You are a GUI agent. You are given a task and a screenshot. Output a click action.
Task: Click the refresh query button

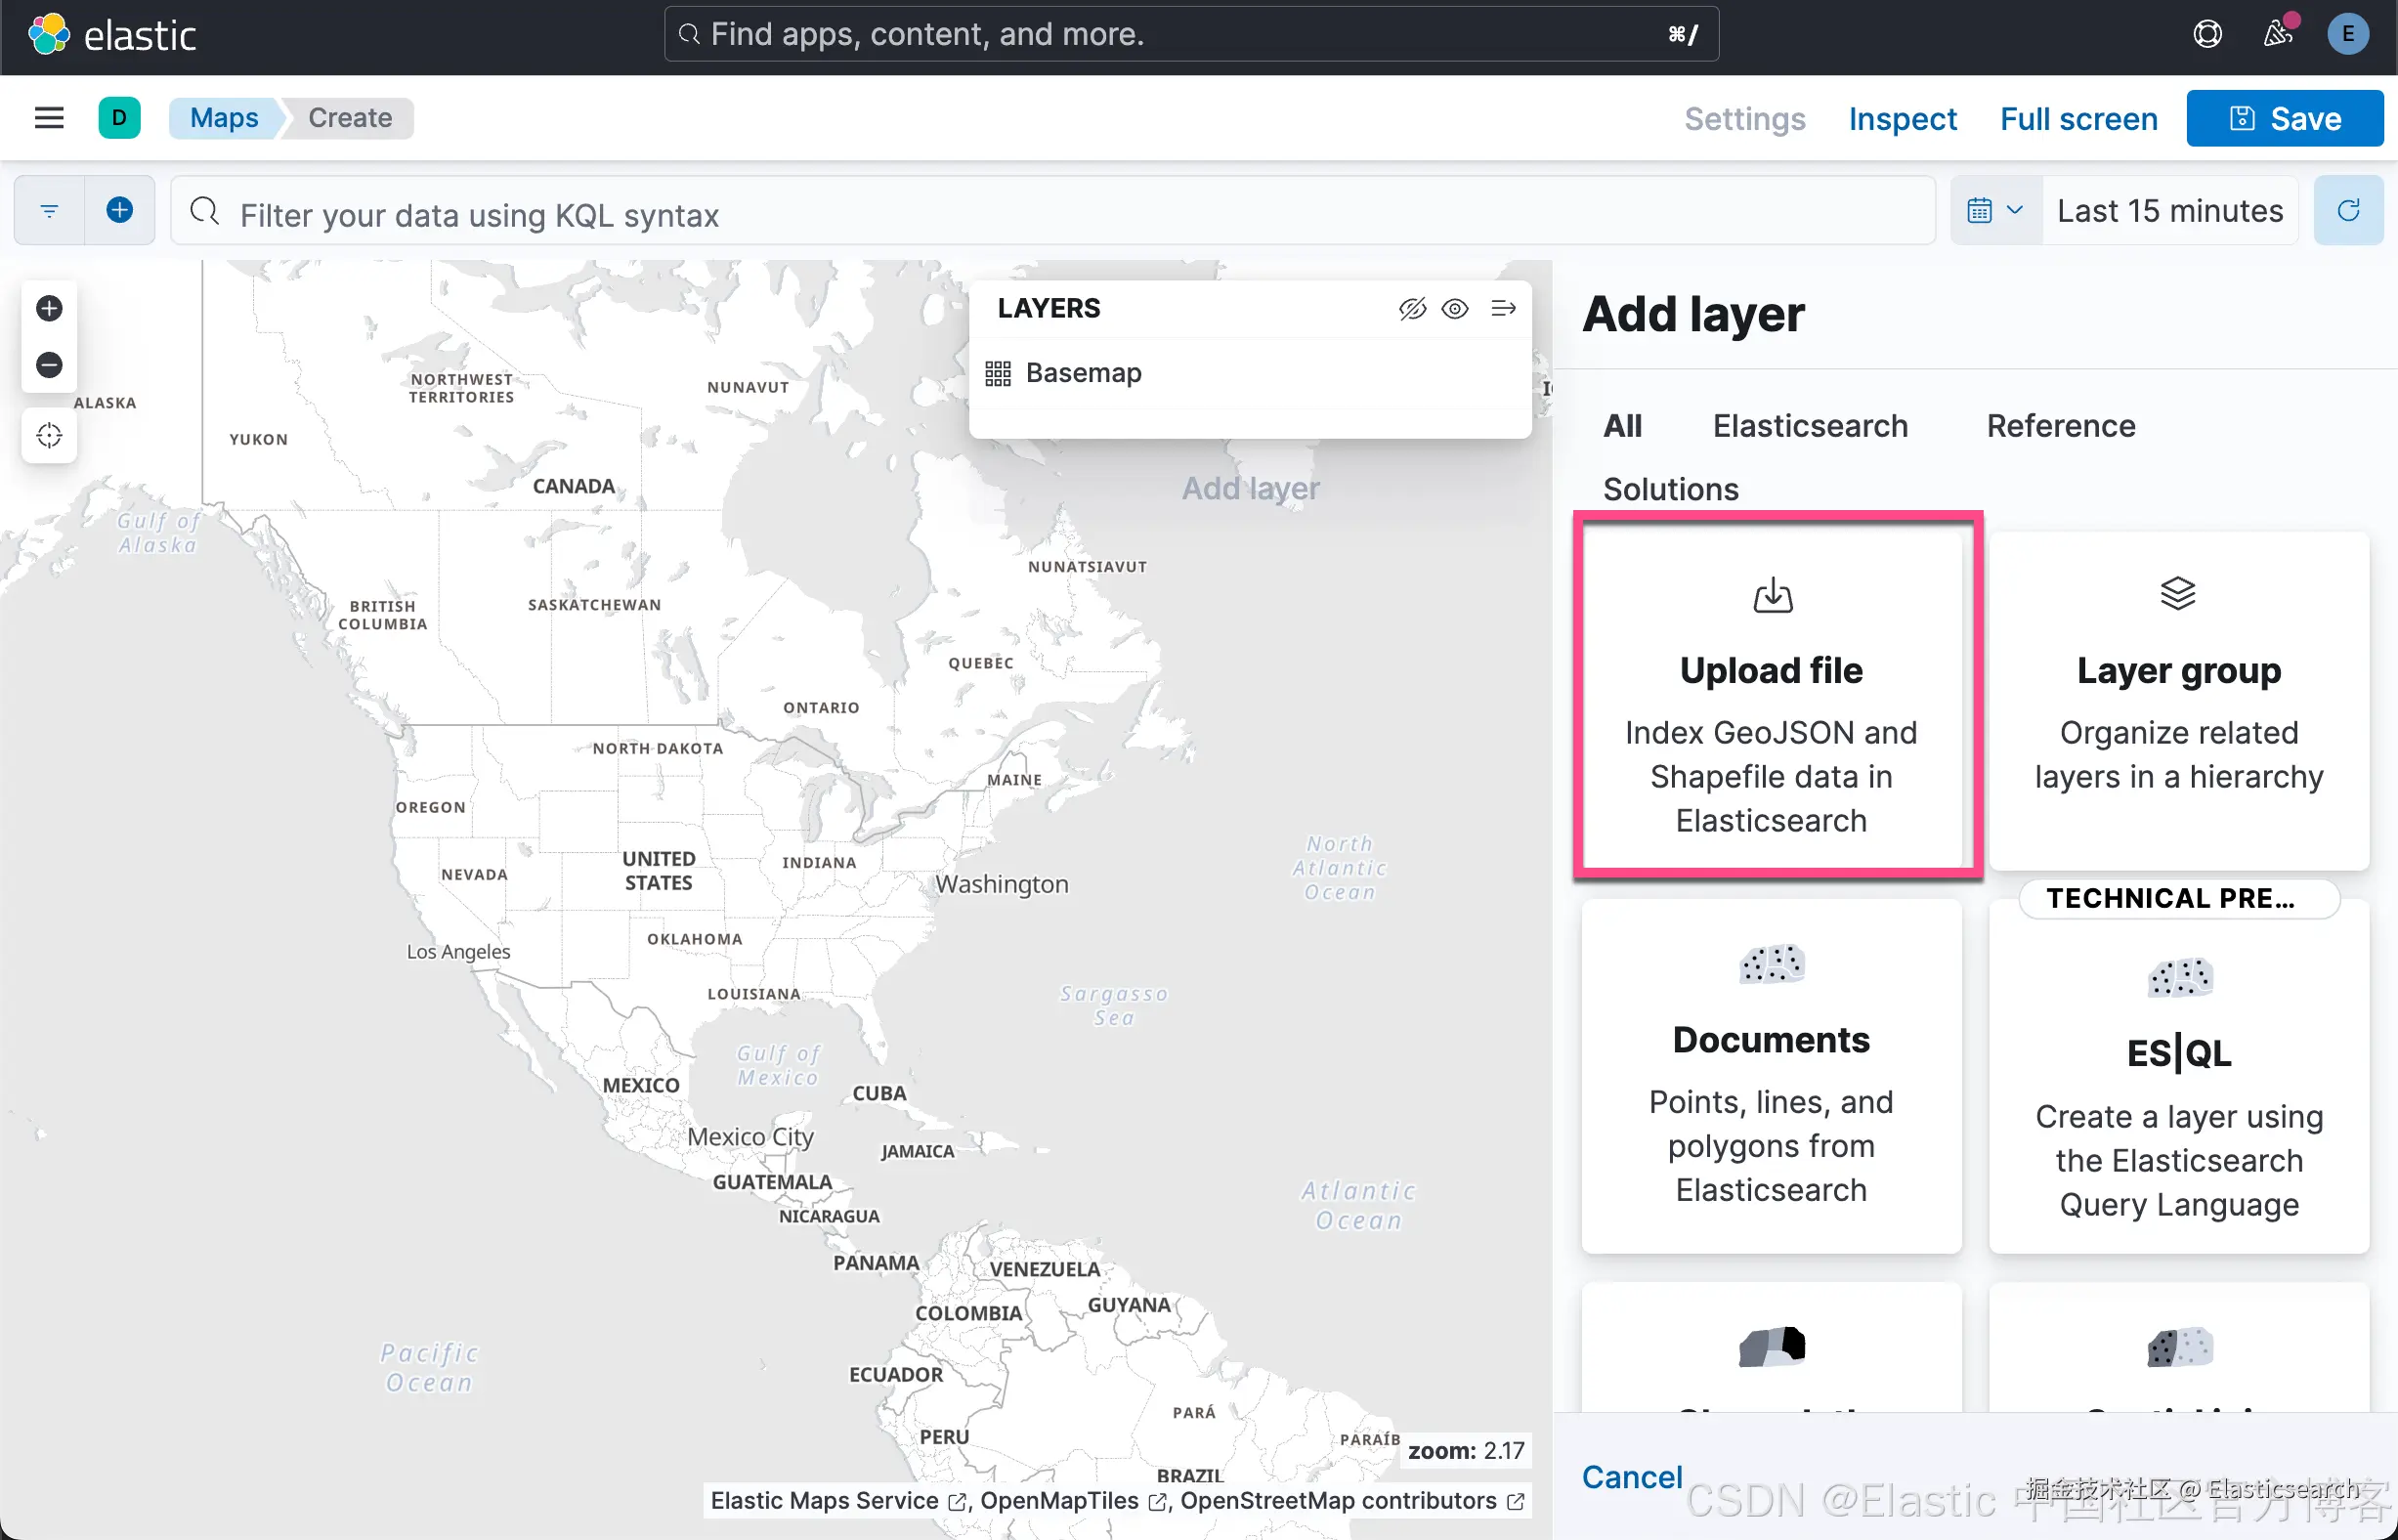point(2348,210)
